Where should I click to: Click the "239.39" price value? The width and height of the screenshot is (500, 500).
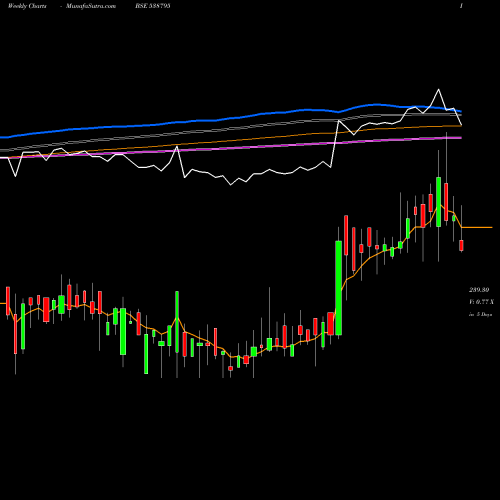[479, 290]
